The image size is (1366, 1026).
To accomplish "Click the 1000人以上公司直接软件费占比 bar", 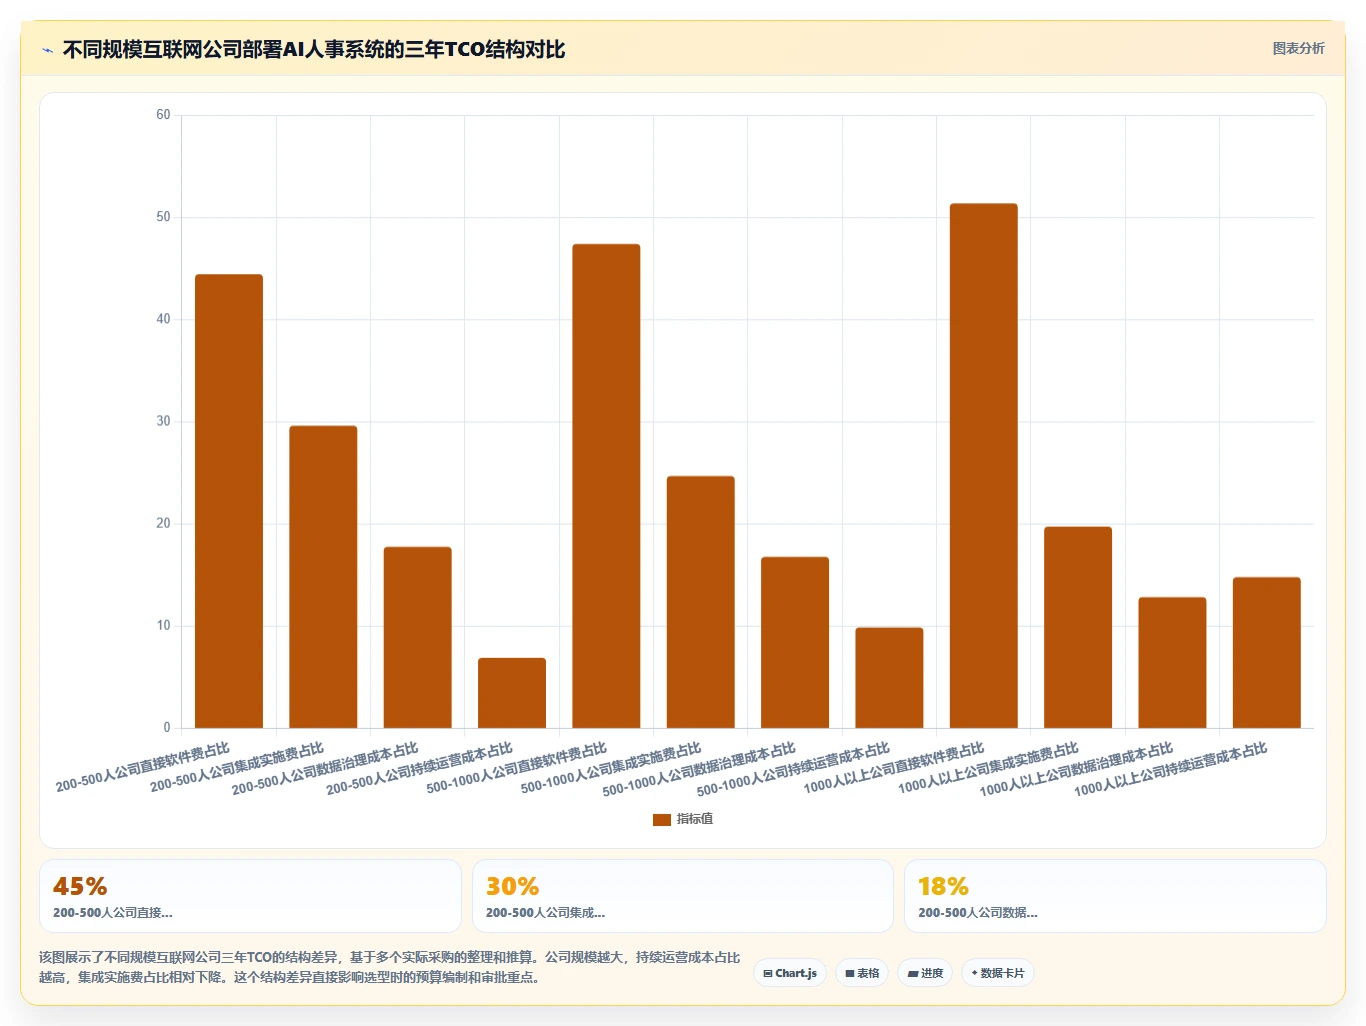I will coord(984,466).
